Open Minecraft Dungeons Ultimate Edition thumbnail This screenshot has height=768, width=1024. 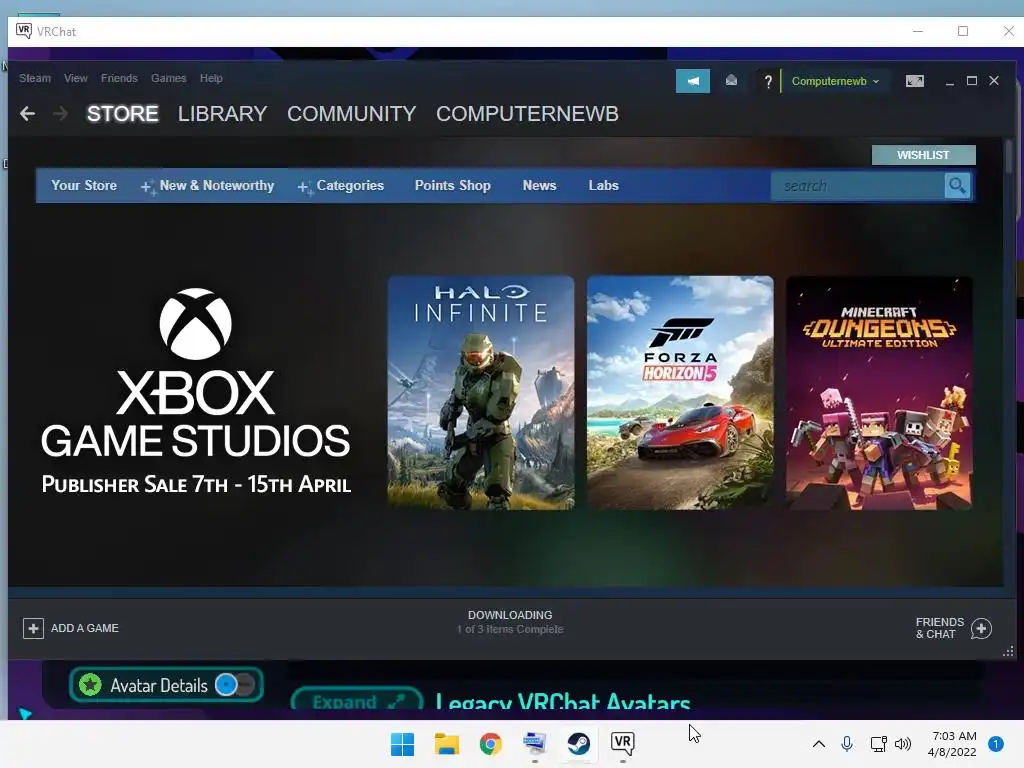click(879, 392)
